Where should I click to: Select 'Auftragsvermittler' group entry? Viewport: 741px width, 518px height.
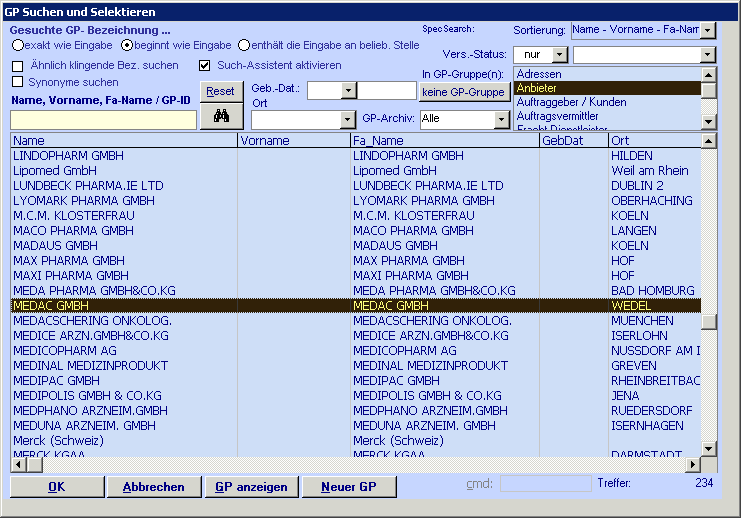[607, 116]
